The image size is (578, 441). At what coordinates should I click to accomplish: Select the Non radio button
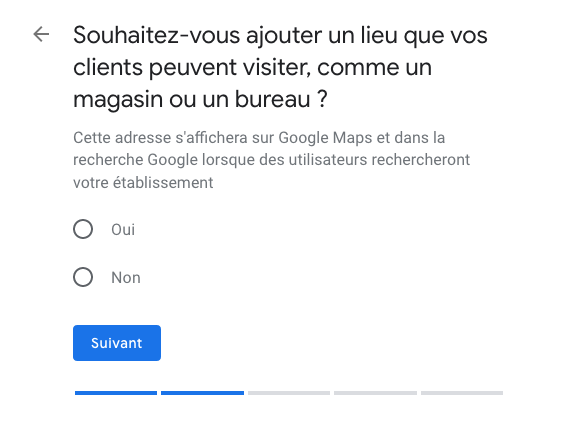(83, 277)
